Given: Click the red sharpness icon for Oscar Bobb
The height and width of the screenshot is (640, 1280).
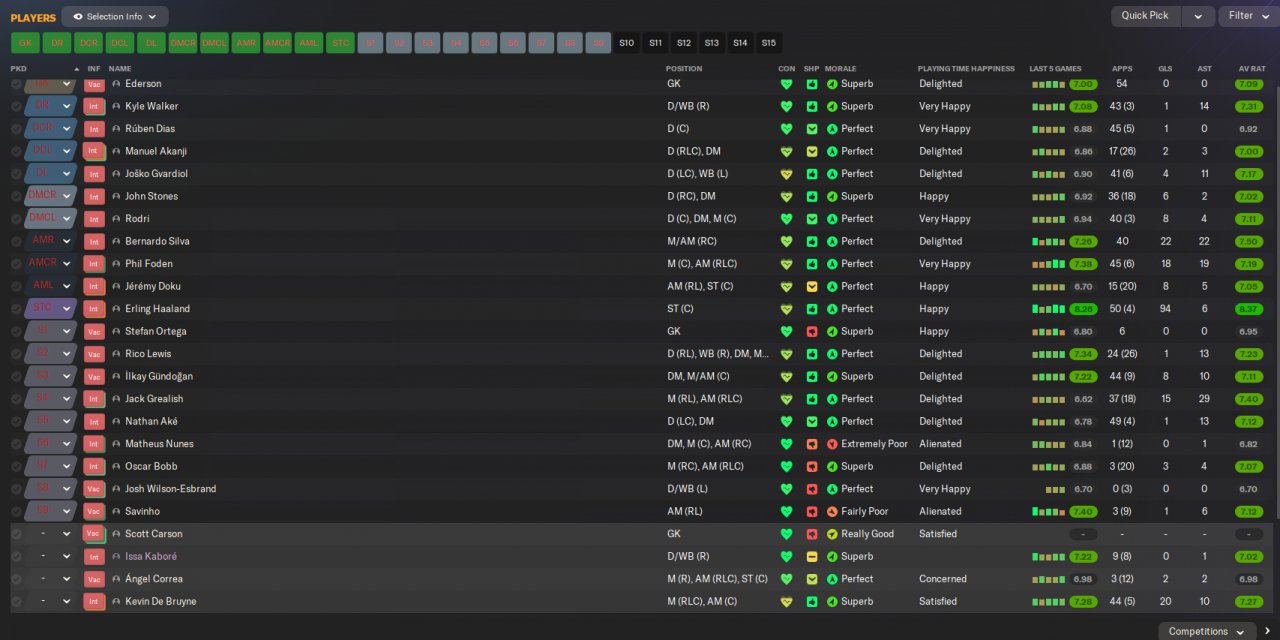Looking at the screenshot, I should point(812,466).
